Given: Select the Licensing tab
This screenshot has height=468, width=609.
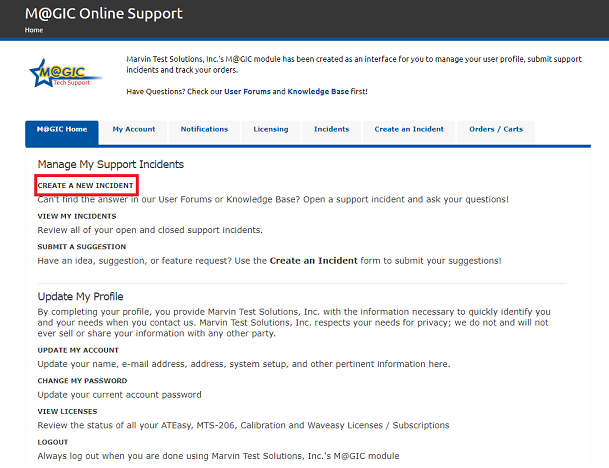Looking at the screenshot, I should [x=271, y=133].
